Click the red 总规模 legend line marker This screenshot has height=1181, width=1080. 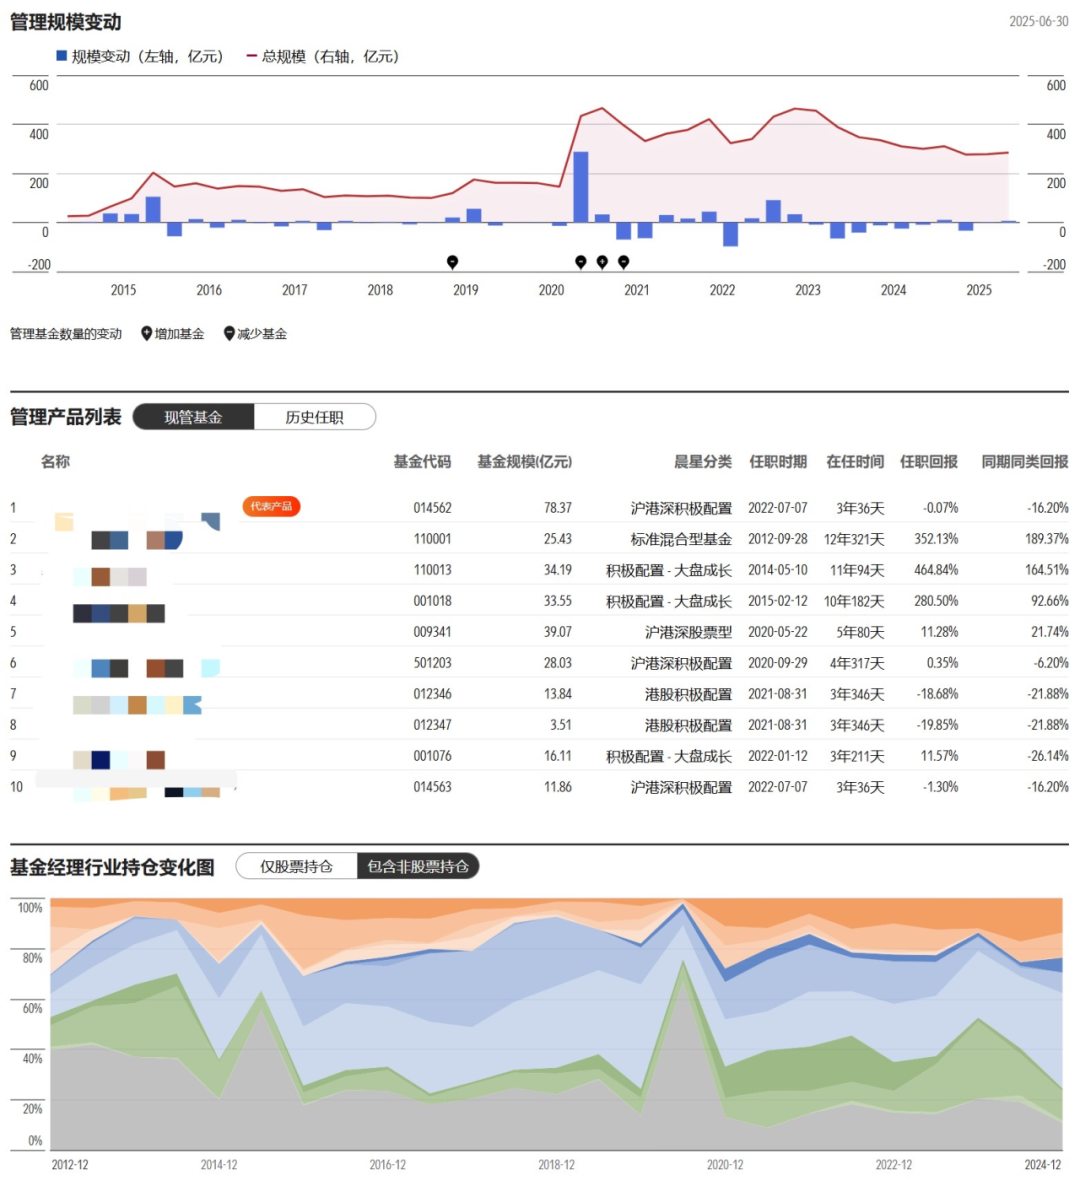[x=252, y=56]
